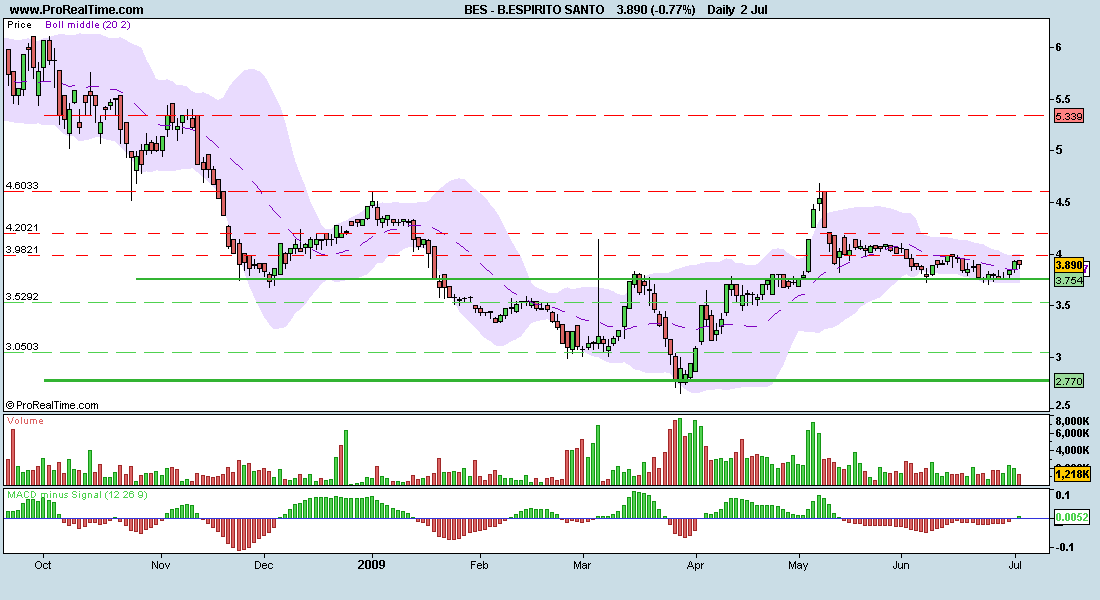Screen dimensions: 1100x600
Task: Click the 0.1 MACD-axis label
Action: pyautogui.click(x=1063, y=495)
